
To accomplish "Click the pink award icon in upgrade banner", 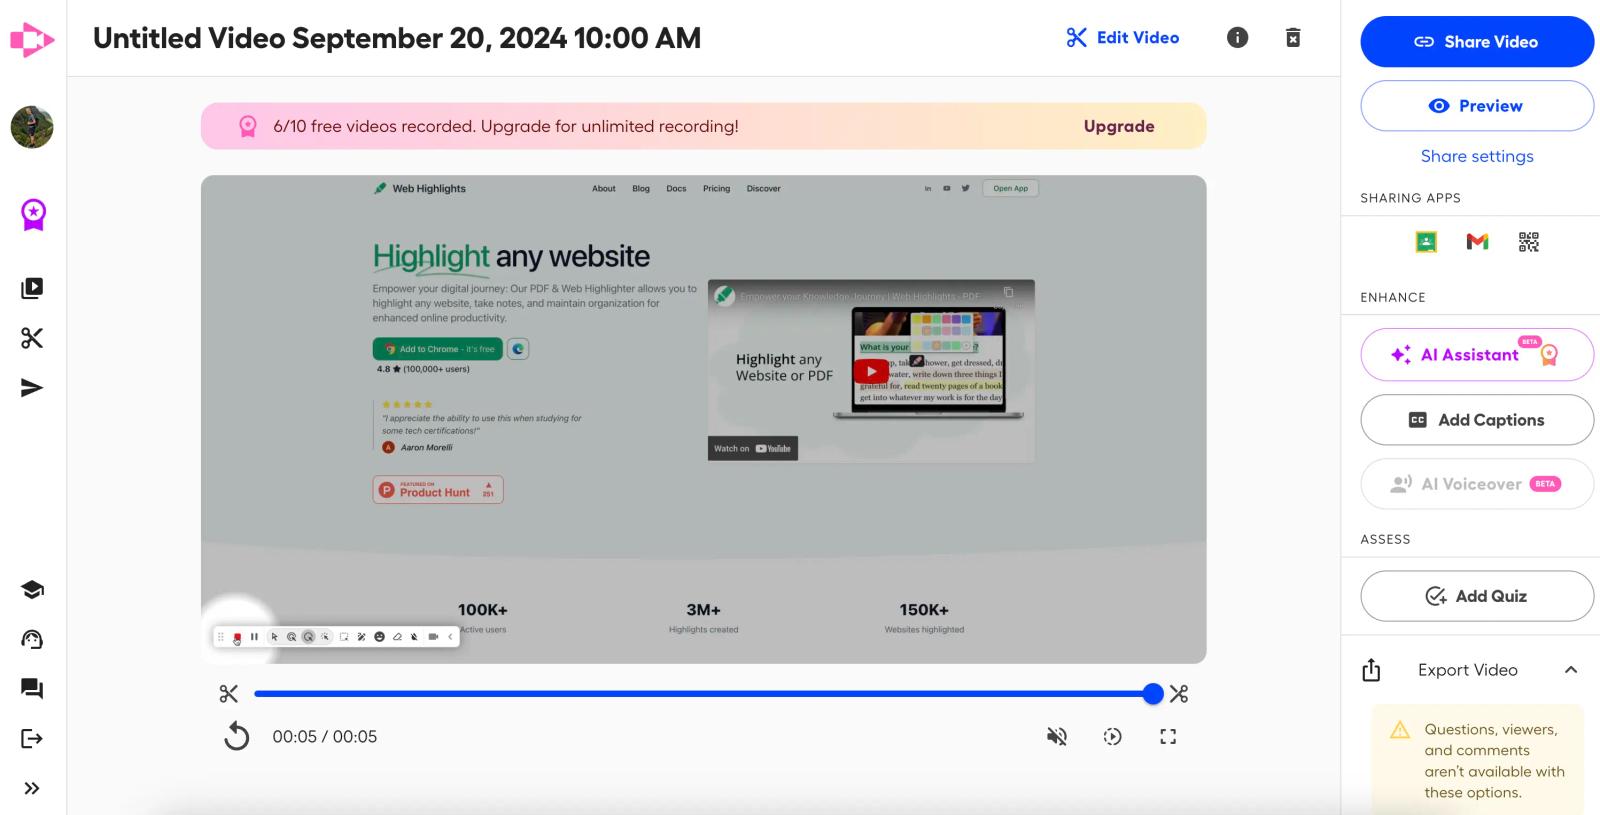I will 247,126.
